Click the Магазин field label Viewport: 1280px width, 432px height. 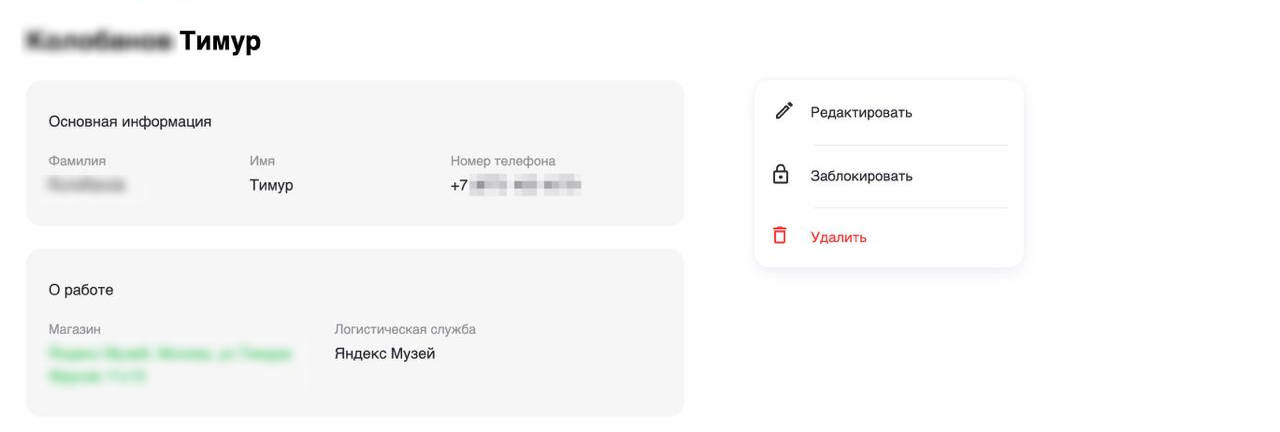[75, 329]
